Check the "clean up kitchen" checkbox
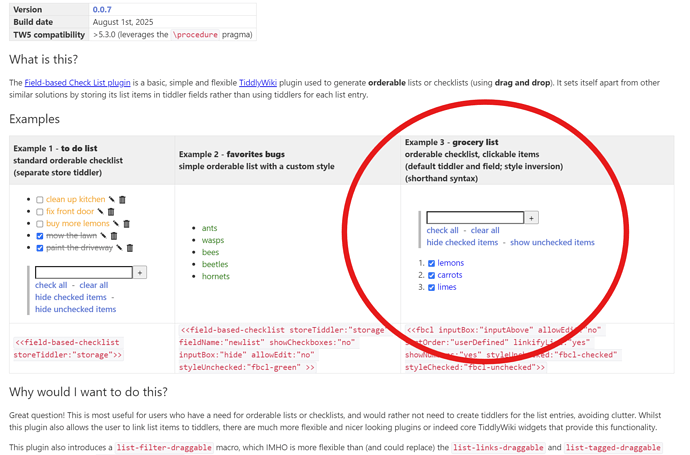Image resolution: width=690 pixels, height=455 pixels. pyautogui.click(x=40, y=200)
